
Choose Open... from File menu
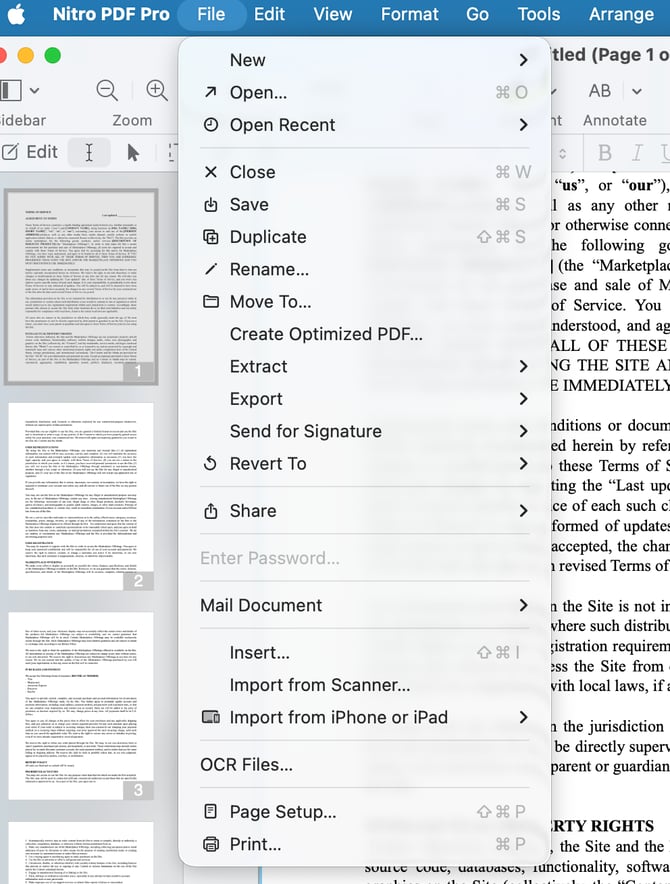point(364,92)
